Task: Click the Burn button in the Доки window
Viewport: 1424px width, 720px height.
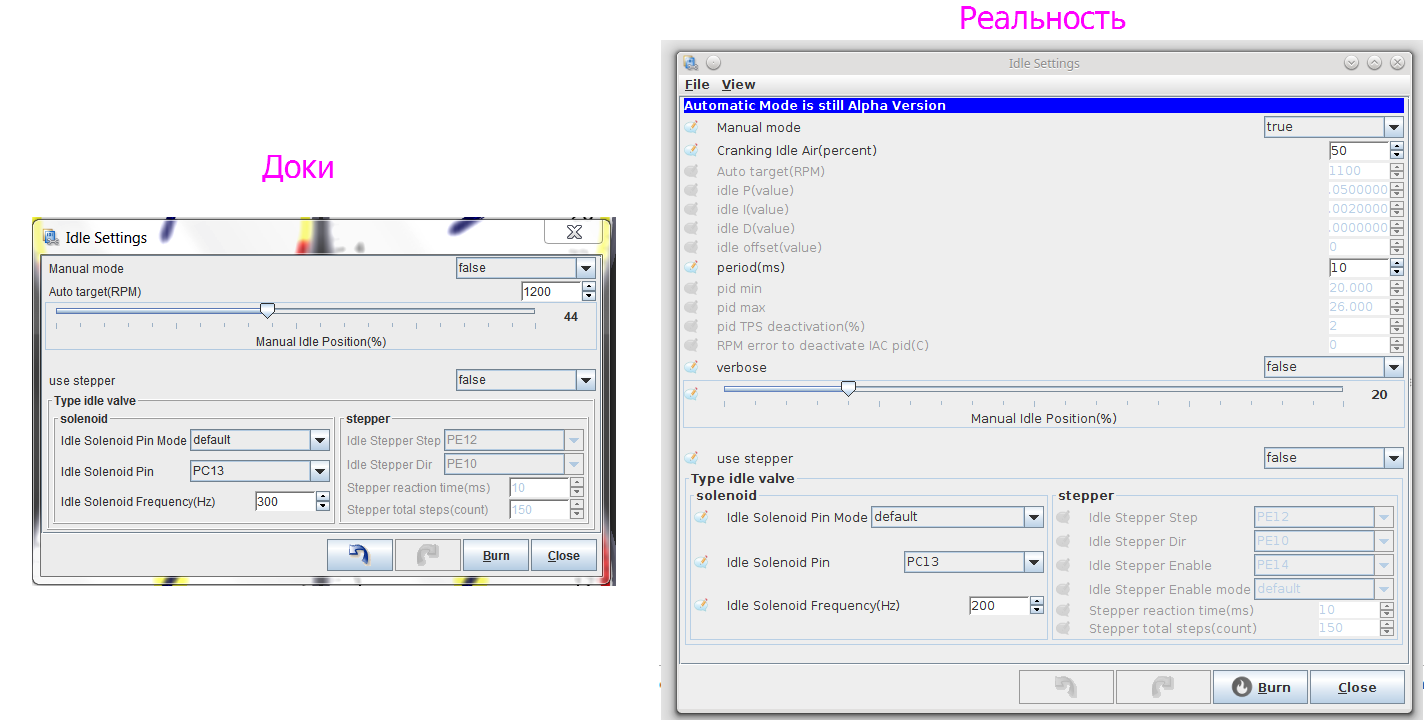Action: 496,555
